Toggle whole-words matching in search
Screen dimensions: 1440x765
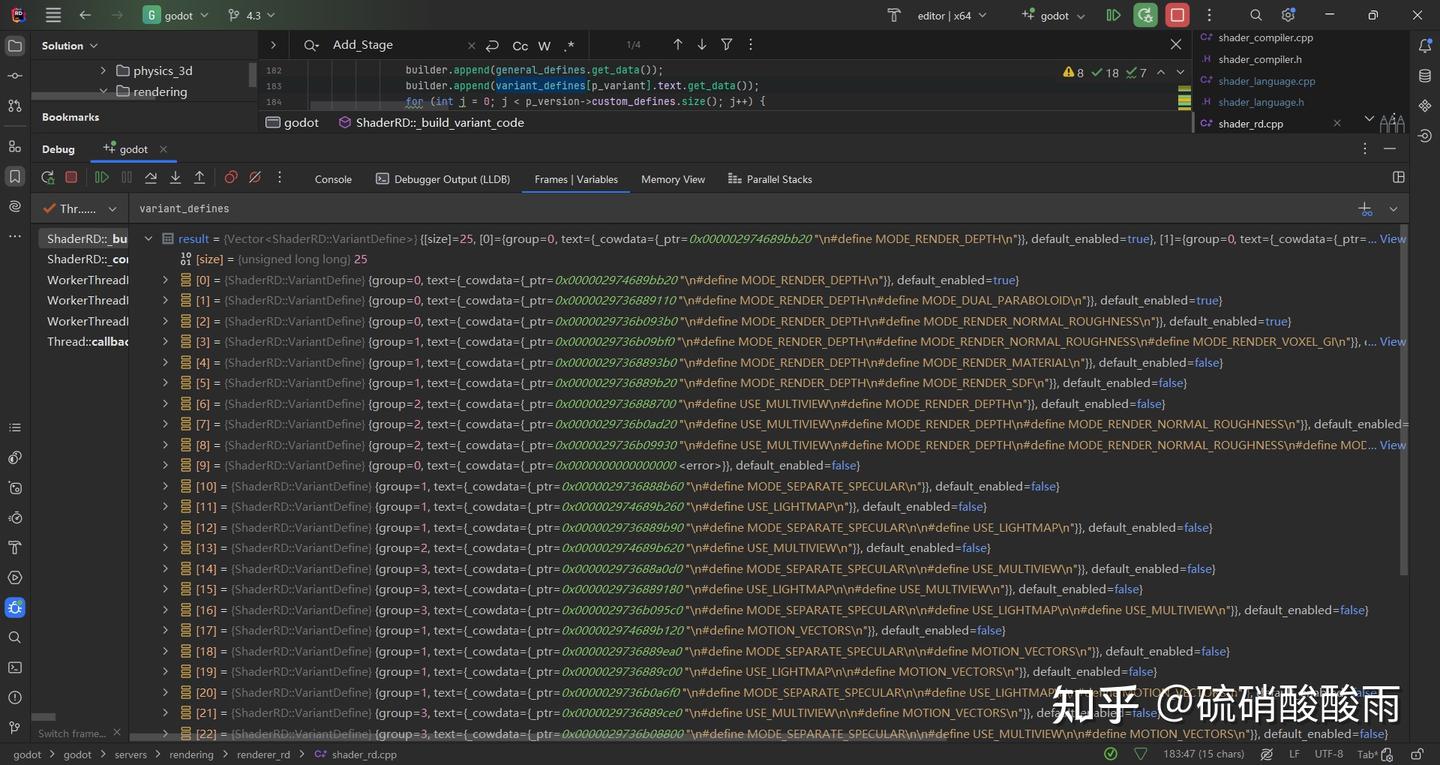tap(544, 46)
